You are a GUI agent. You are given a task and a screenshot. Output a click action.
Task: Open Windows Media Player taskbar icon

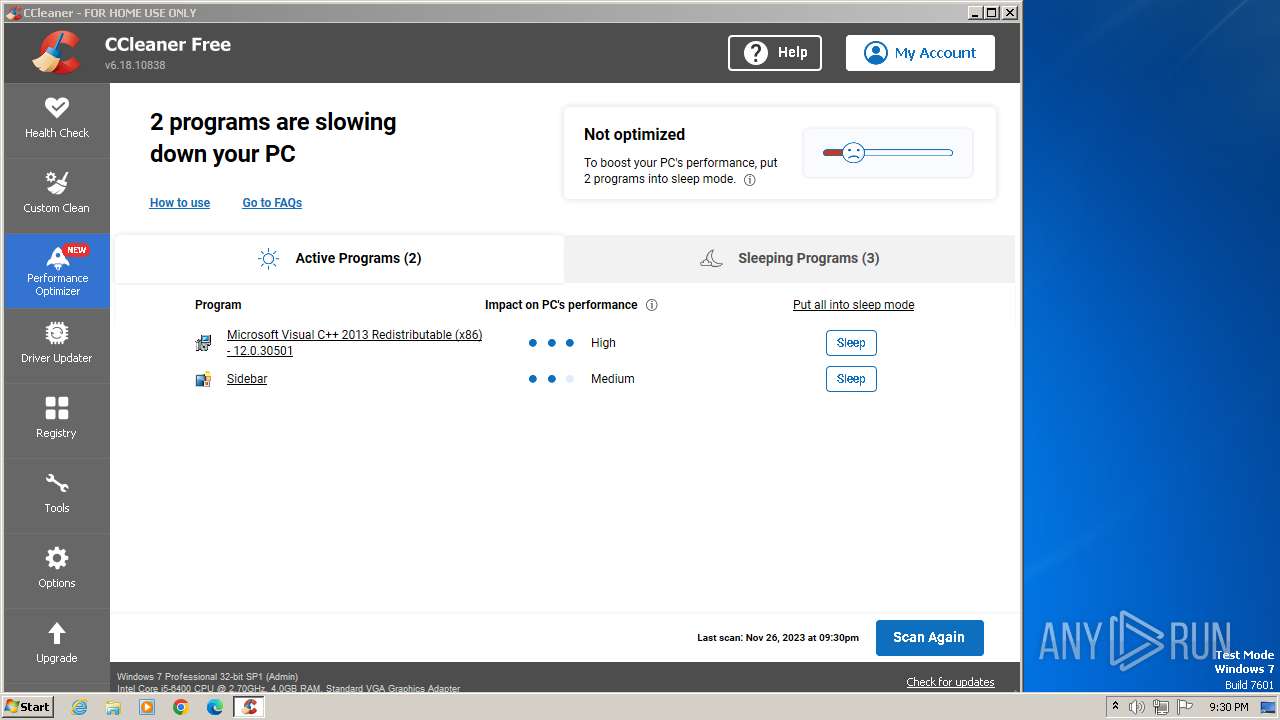point(147,707)
